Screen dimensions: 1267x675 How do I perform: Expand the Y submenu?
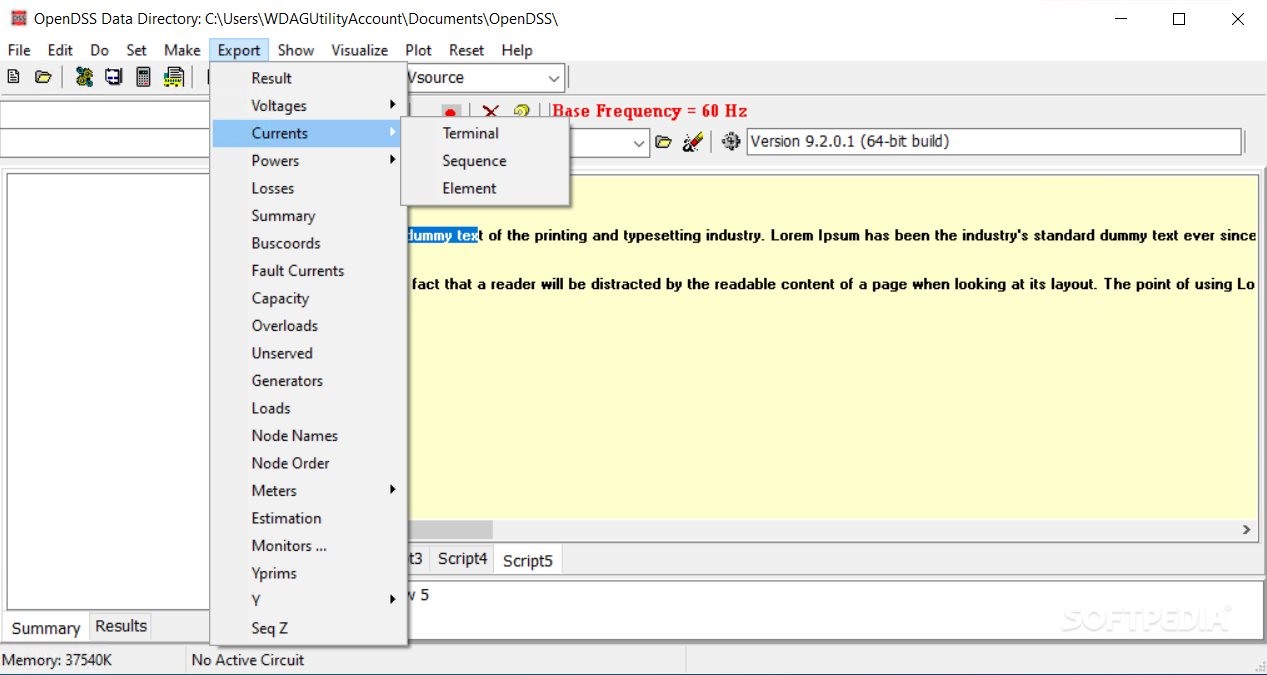coord(309,600)
